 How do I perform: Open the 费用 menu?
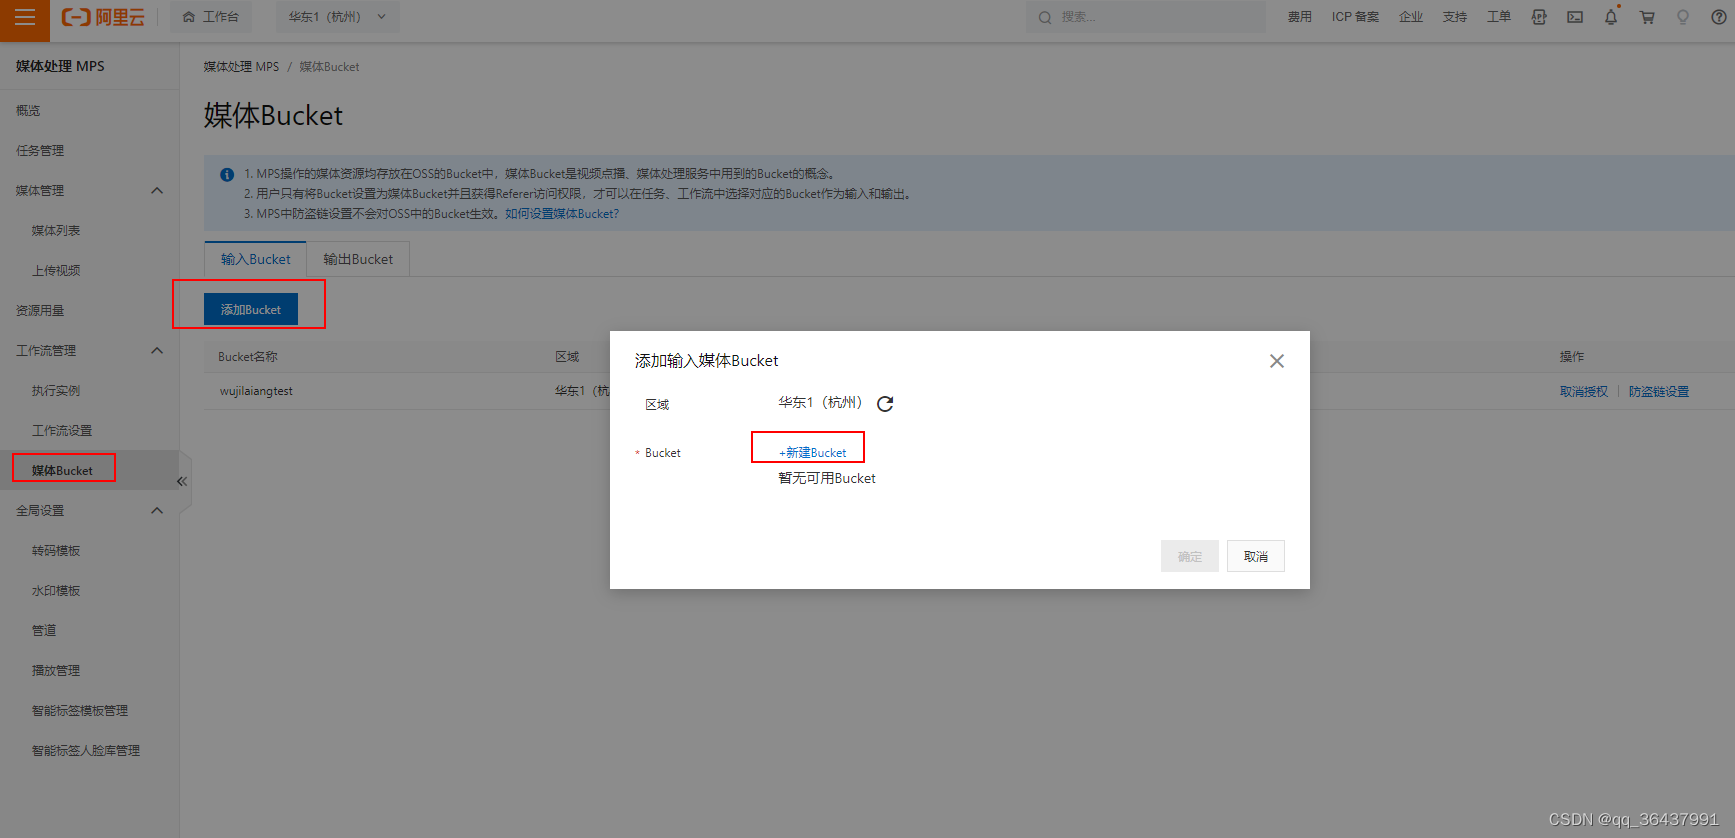pos(1299,17)
